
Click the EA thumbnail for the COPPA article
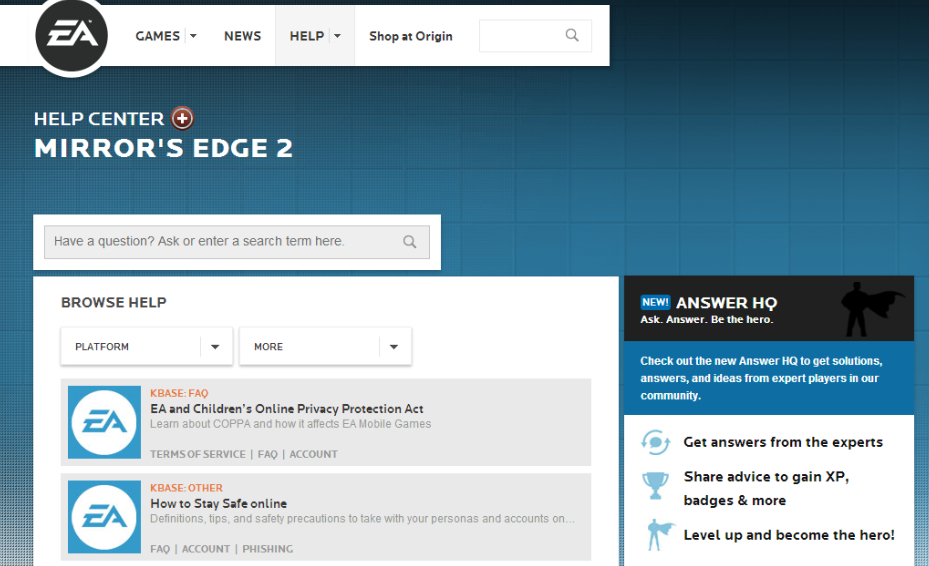(104, 422)
